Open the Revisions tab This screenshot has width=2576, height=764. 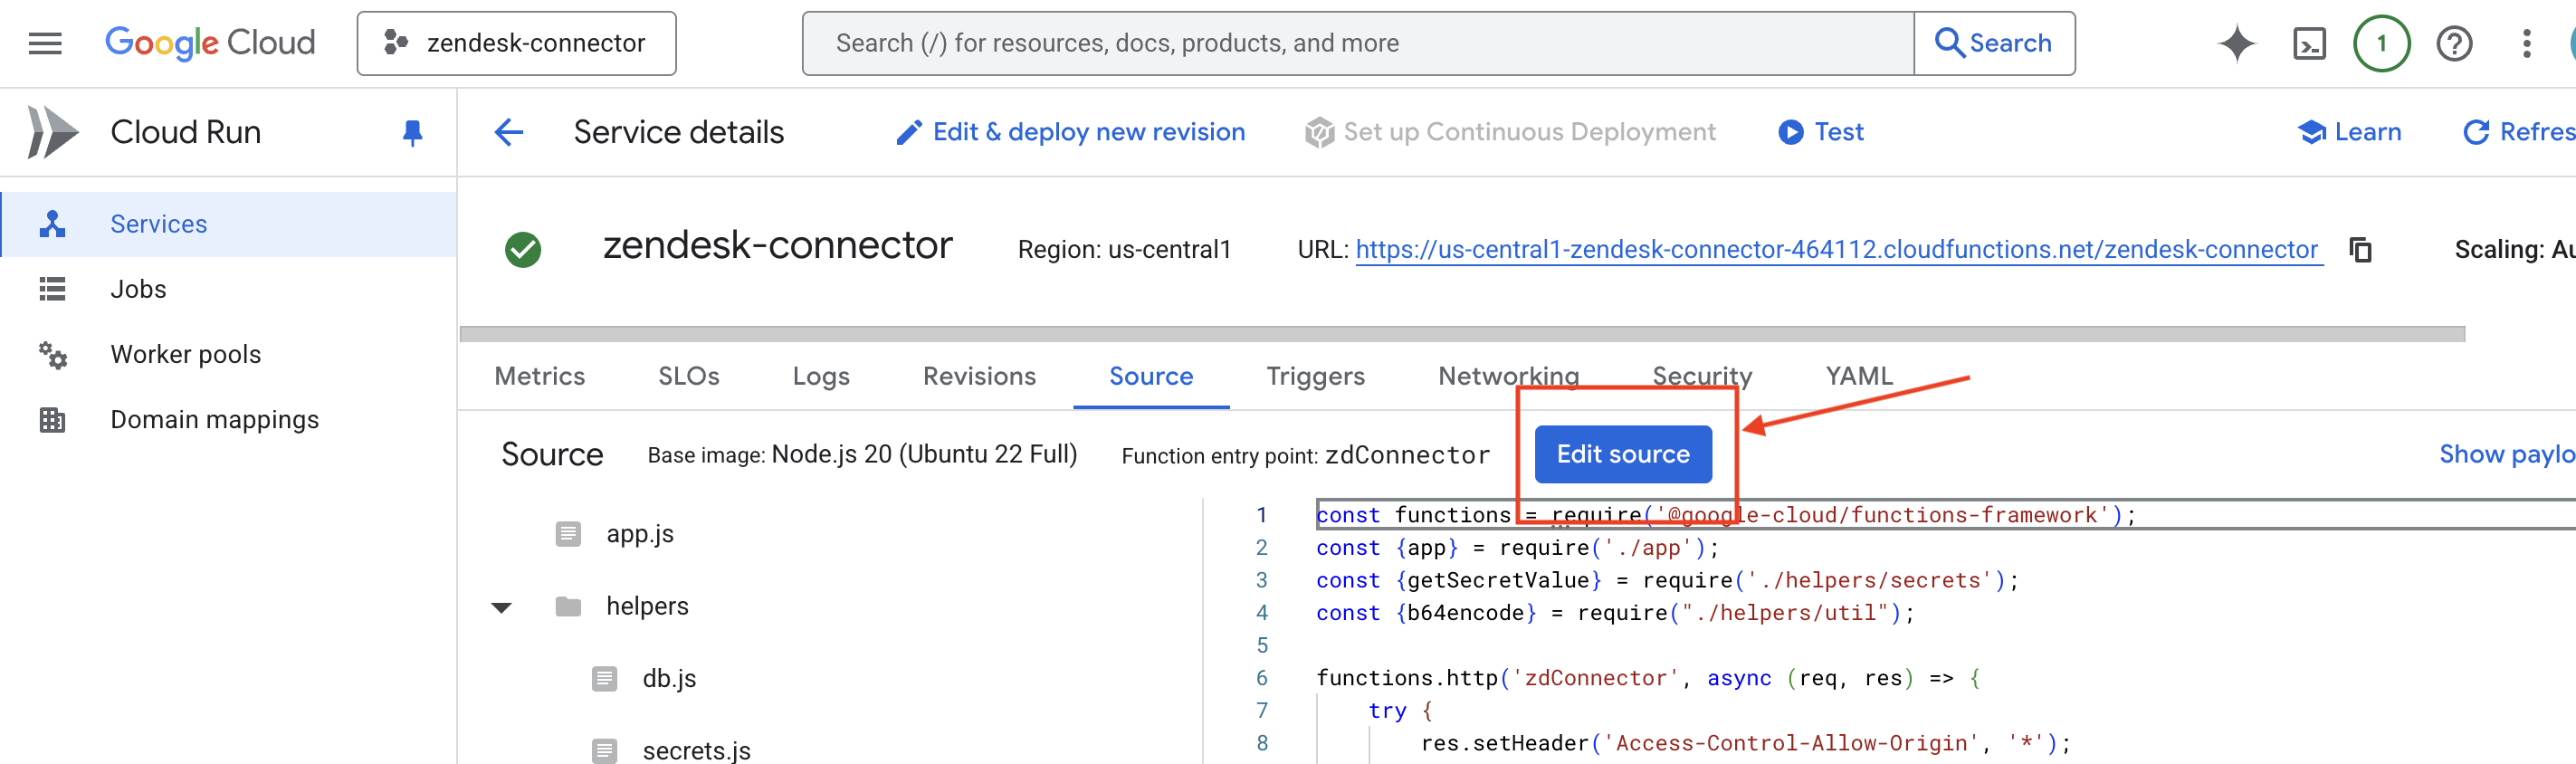click(x=978, y=376)
